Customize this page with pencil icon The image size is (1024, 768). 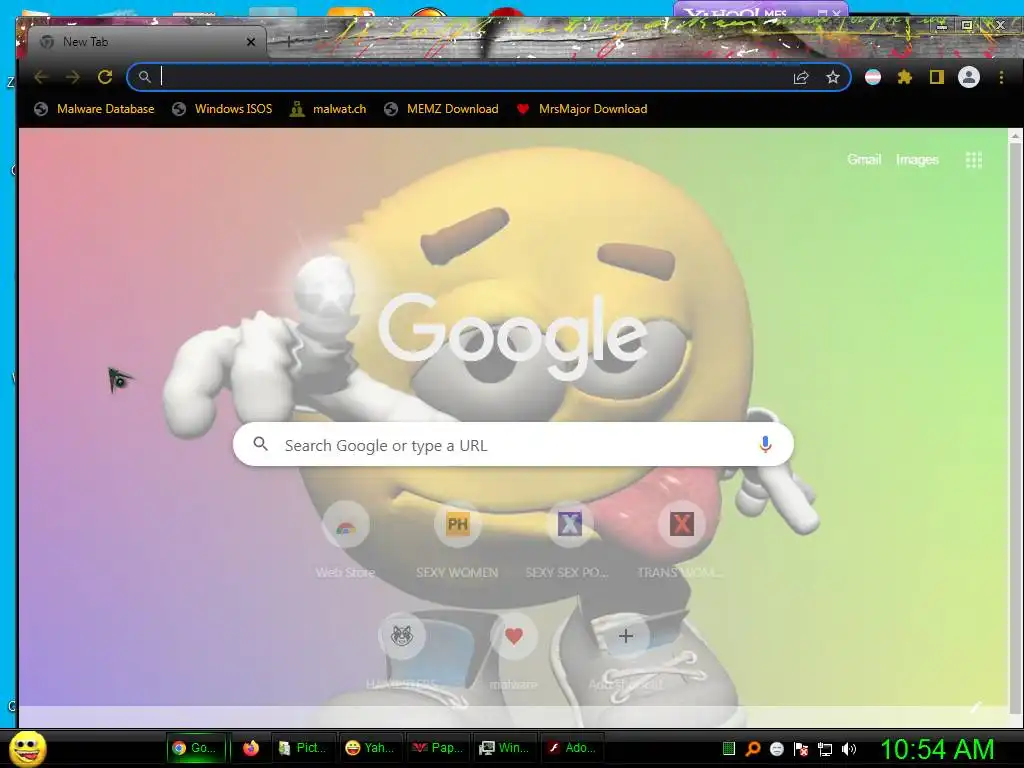pyautogui.click(x=976, y=707)
